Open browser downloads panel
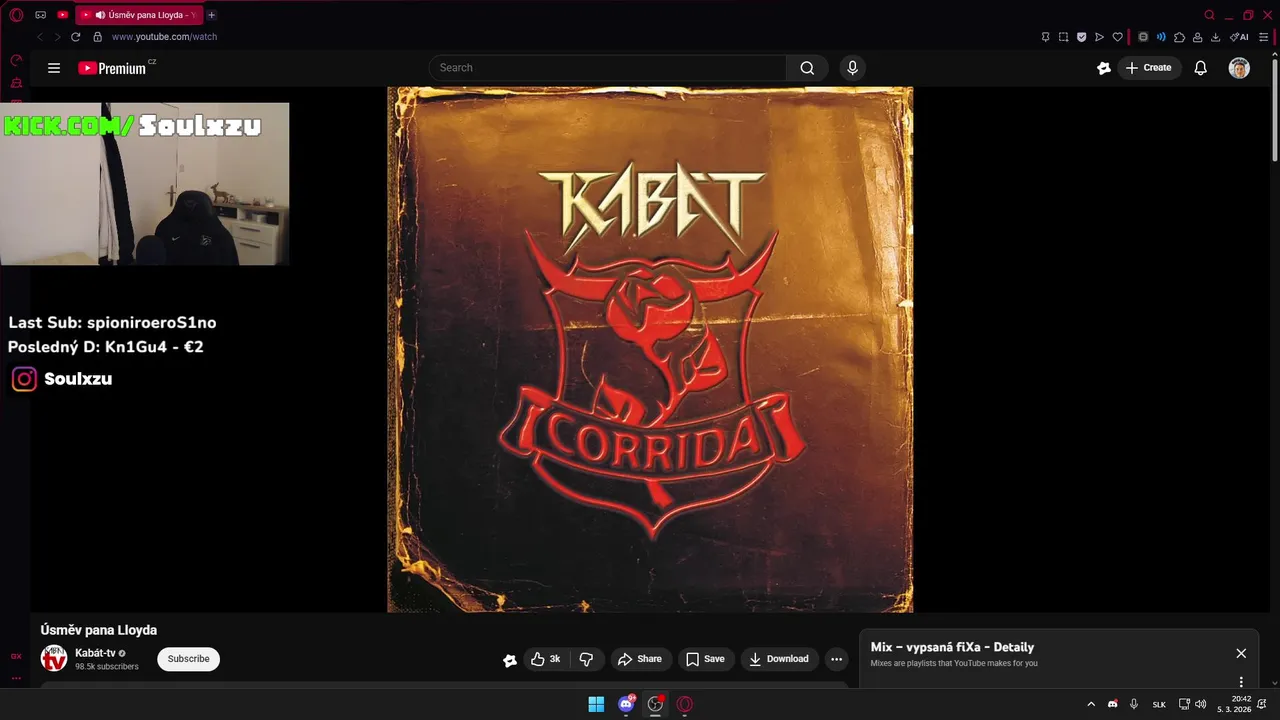1280x720 pixels. coord(1215,37)
